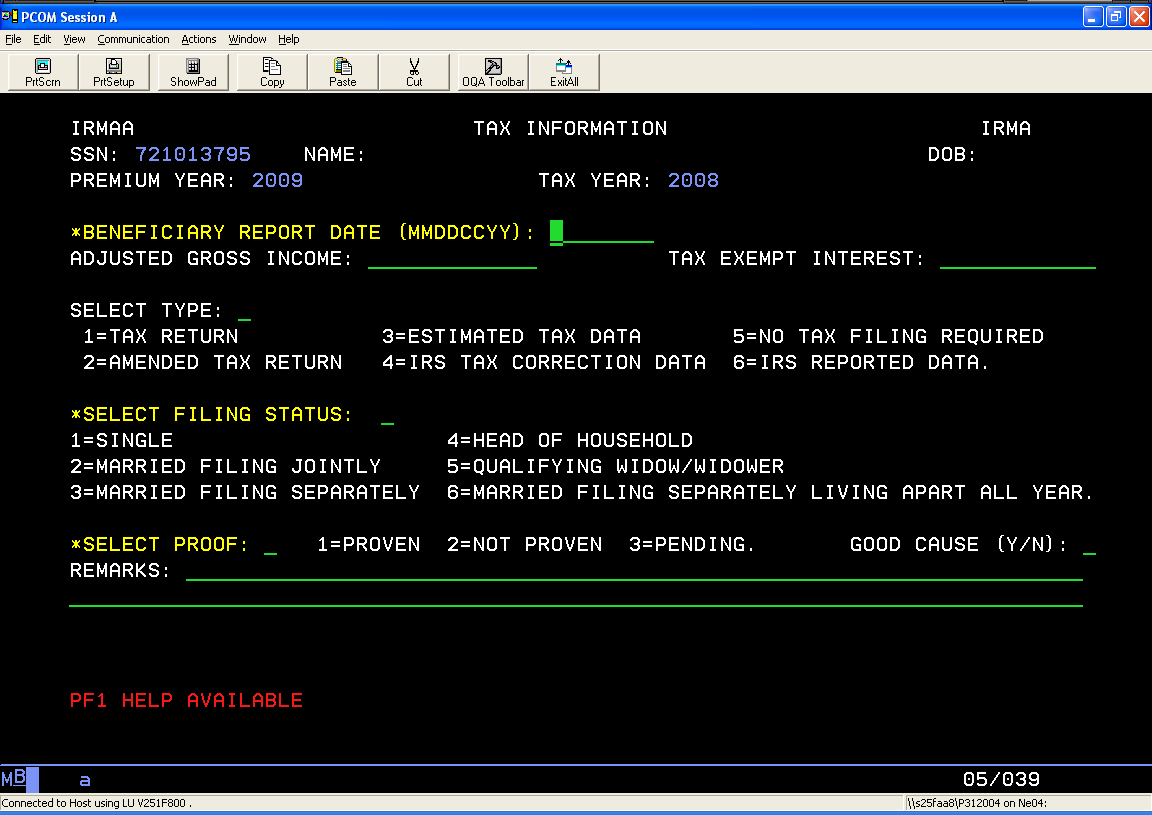Open PrtSetup from the toolbar
This screenshot has width=1152, height=815.
click(114, 72)
